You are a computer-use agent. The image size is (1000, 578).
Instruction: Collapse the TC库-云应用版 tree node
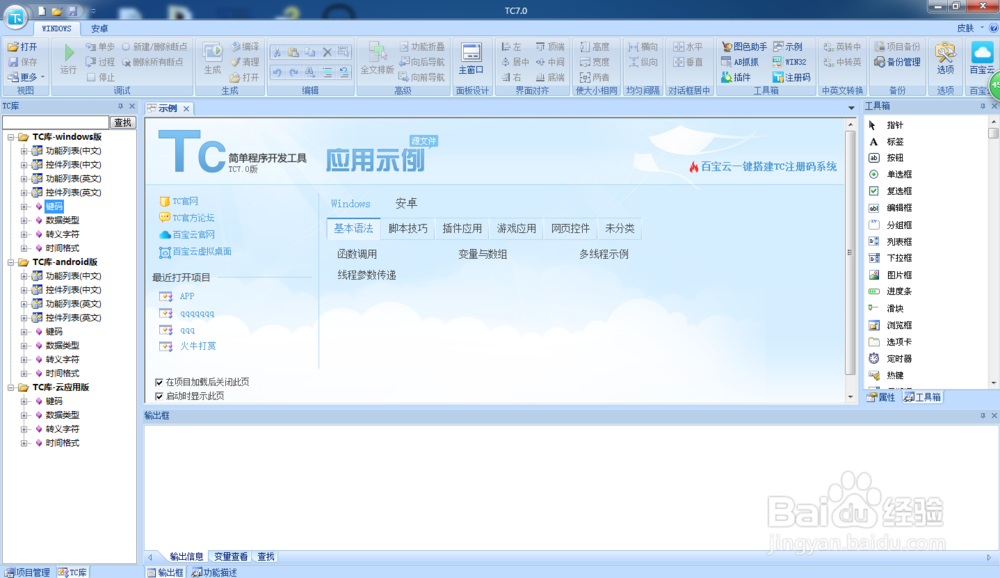(11, 387)
